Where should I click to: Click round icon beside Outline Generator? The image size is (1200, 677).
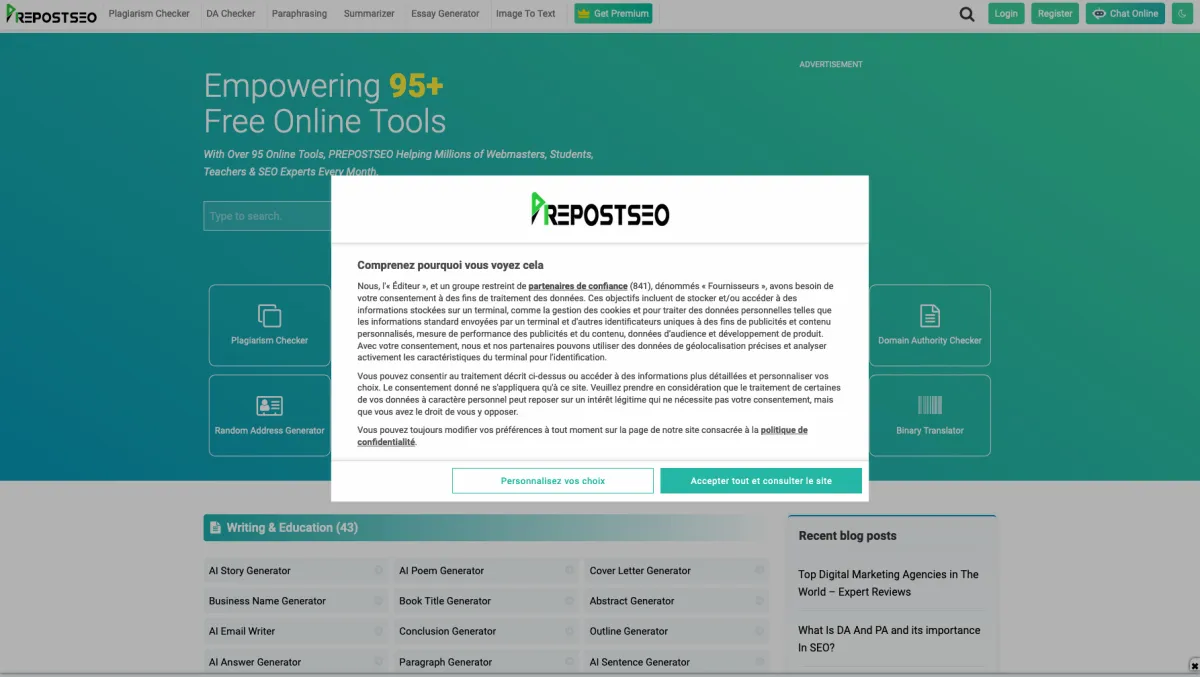click(760, 631)
